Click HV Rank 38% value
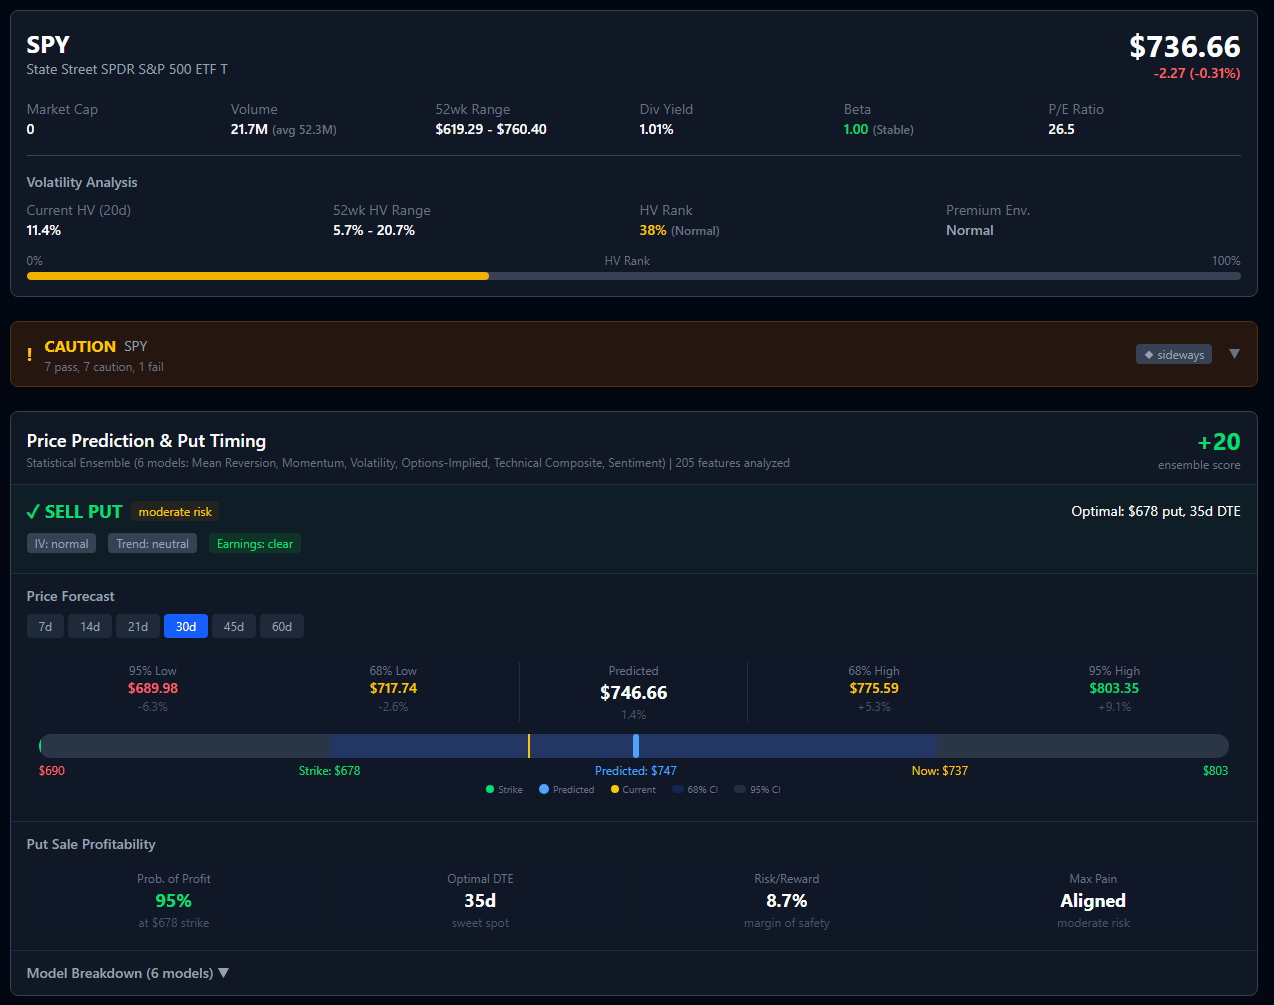The height and width of the screenshot is (1005, 1274). 653,230
